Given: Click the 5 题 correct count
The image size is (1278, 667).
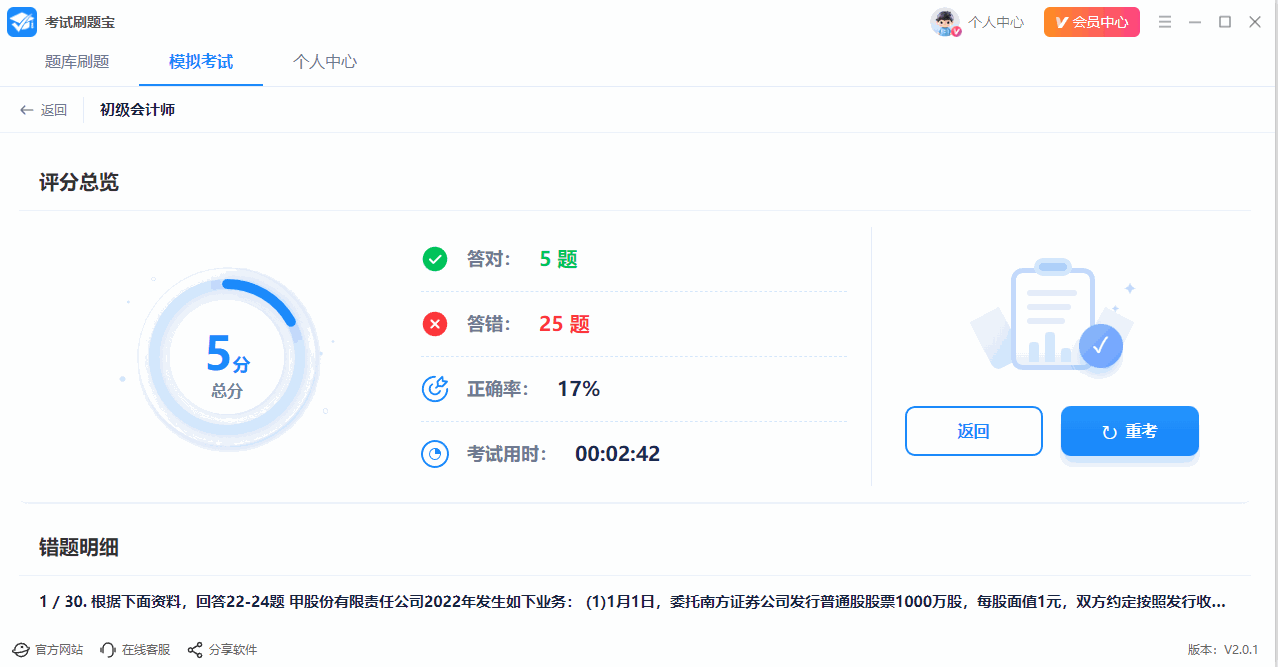Looking at the screenshot, I should [x=559, y=259].
